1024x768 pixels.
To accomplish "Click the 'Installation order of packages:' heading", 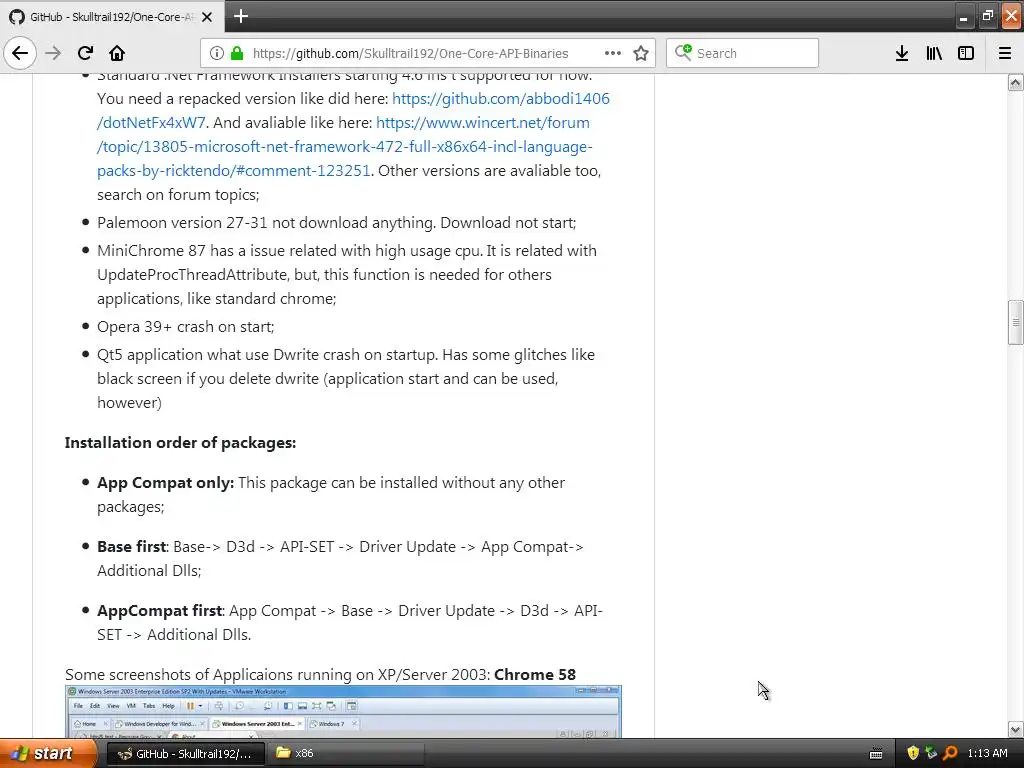I will pyautogui.click(x=180, y=443).
